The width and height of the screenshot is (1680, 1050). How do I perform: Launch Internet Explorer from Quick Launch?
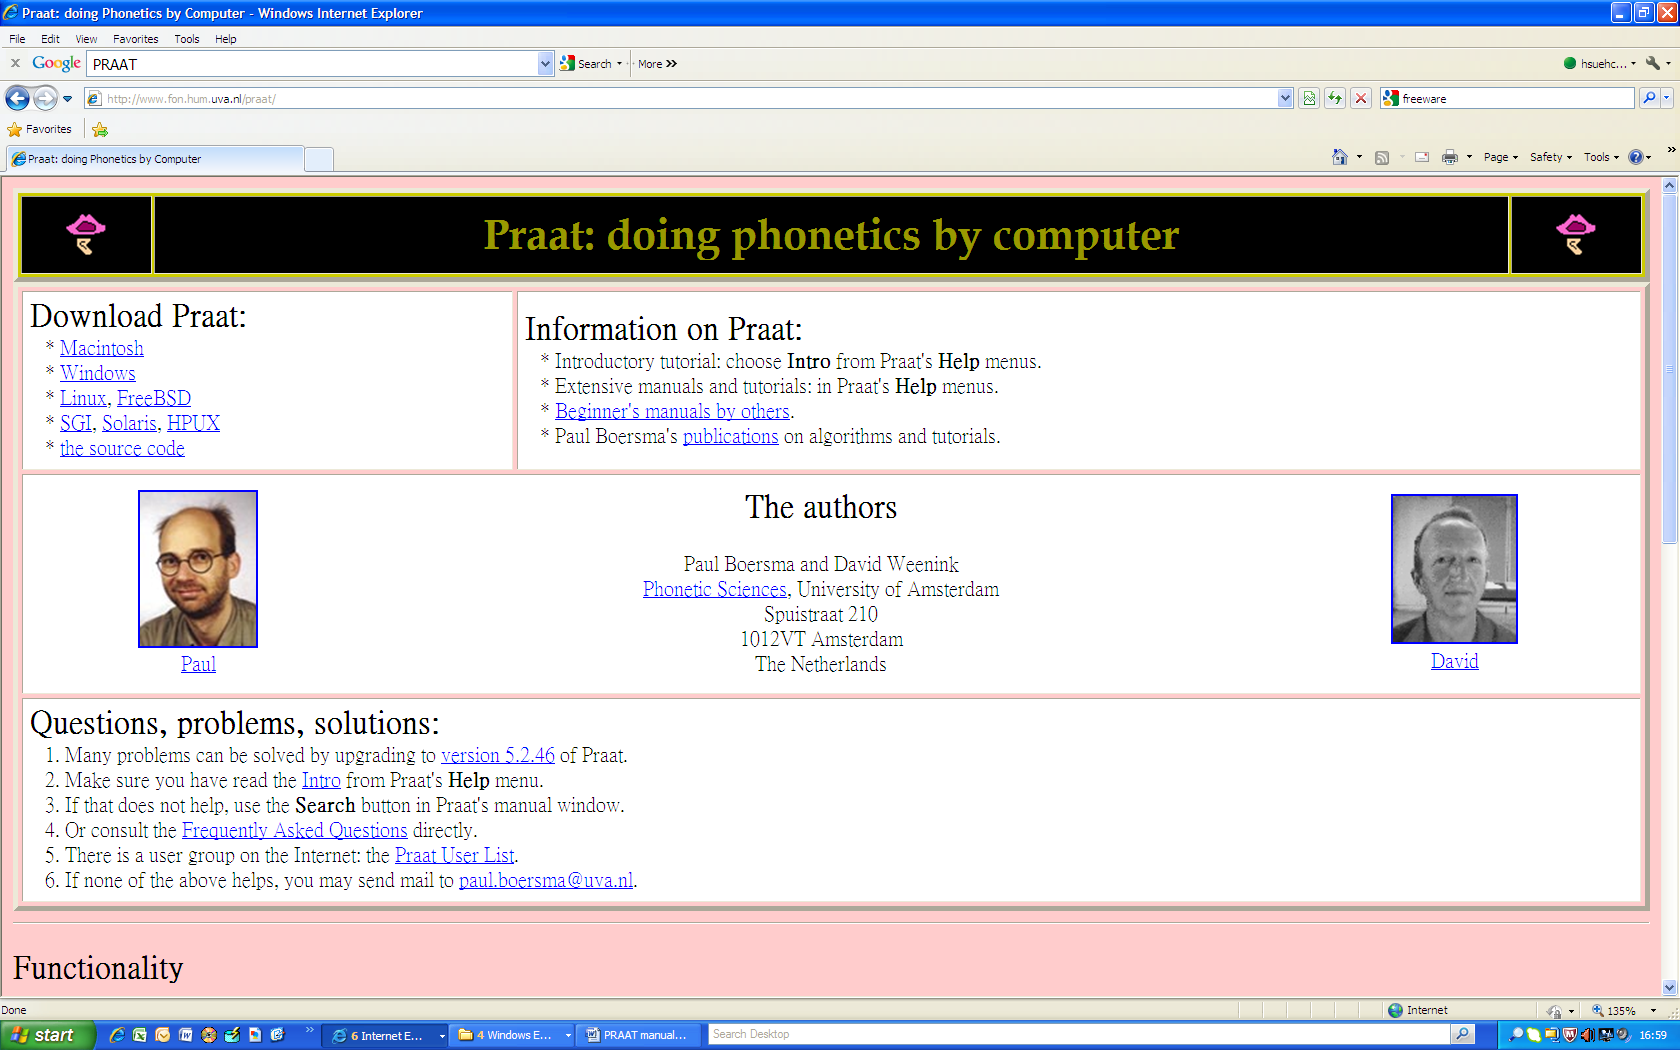(117, 1035)
